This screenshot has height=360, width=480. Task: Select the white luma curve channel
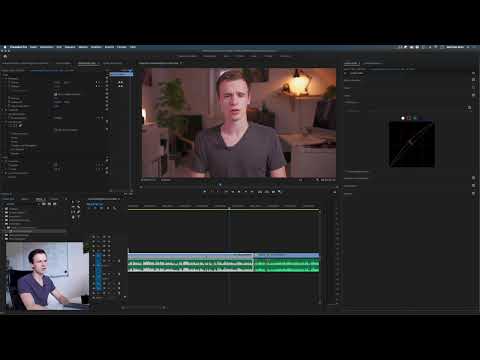403,118
